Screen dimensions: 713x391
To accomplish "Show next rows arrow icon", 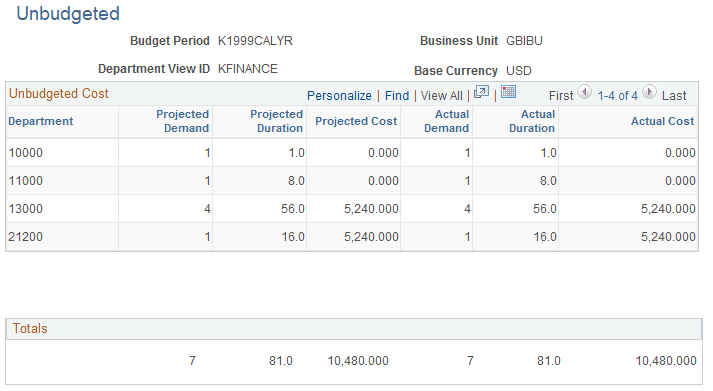I will [649, 92].
